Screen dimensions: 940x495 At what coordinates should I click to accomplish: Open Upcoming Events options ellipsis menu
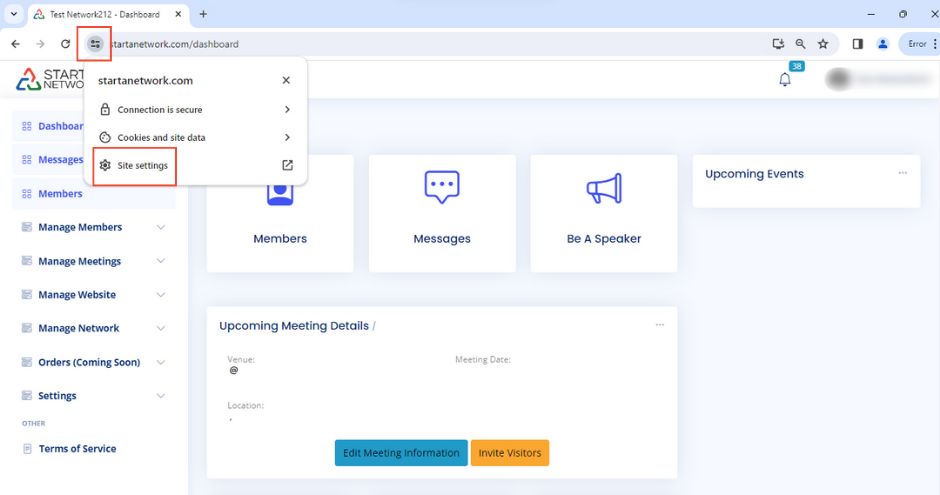[x=902, y=173]
